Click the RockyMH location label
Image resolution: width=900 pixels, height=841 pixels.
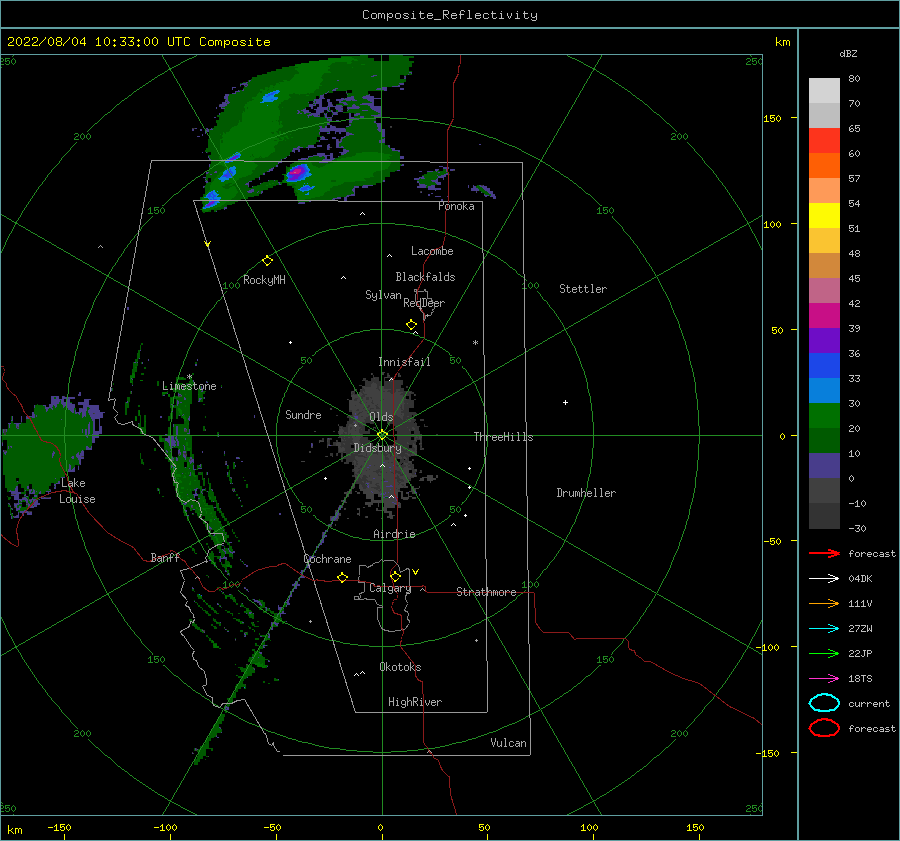[264, 280]
